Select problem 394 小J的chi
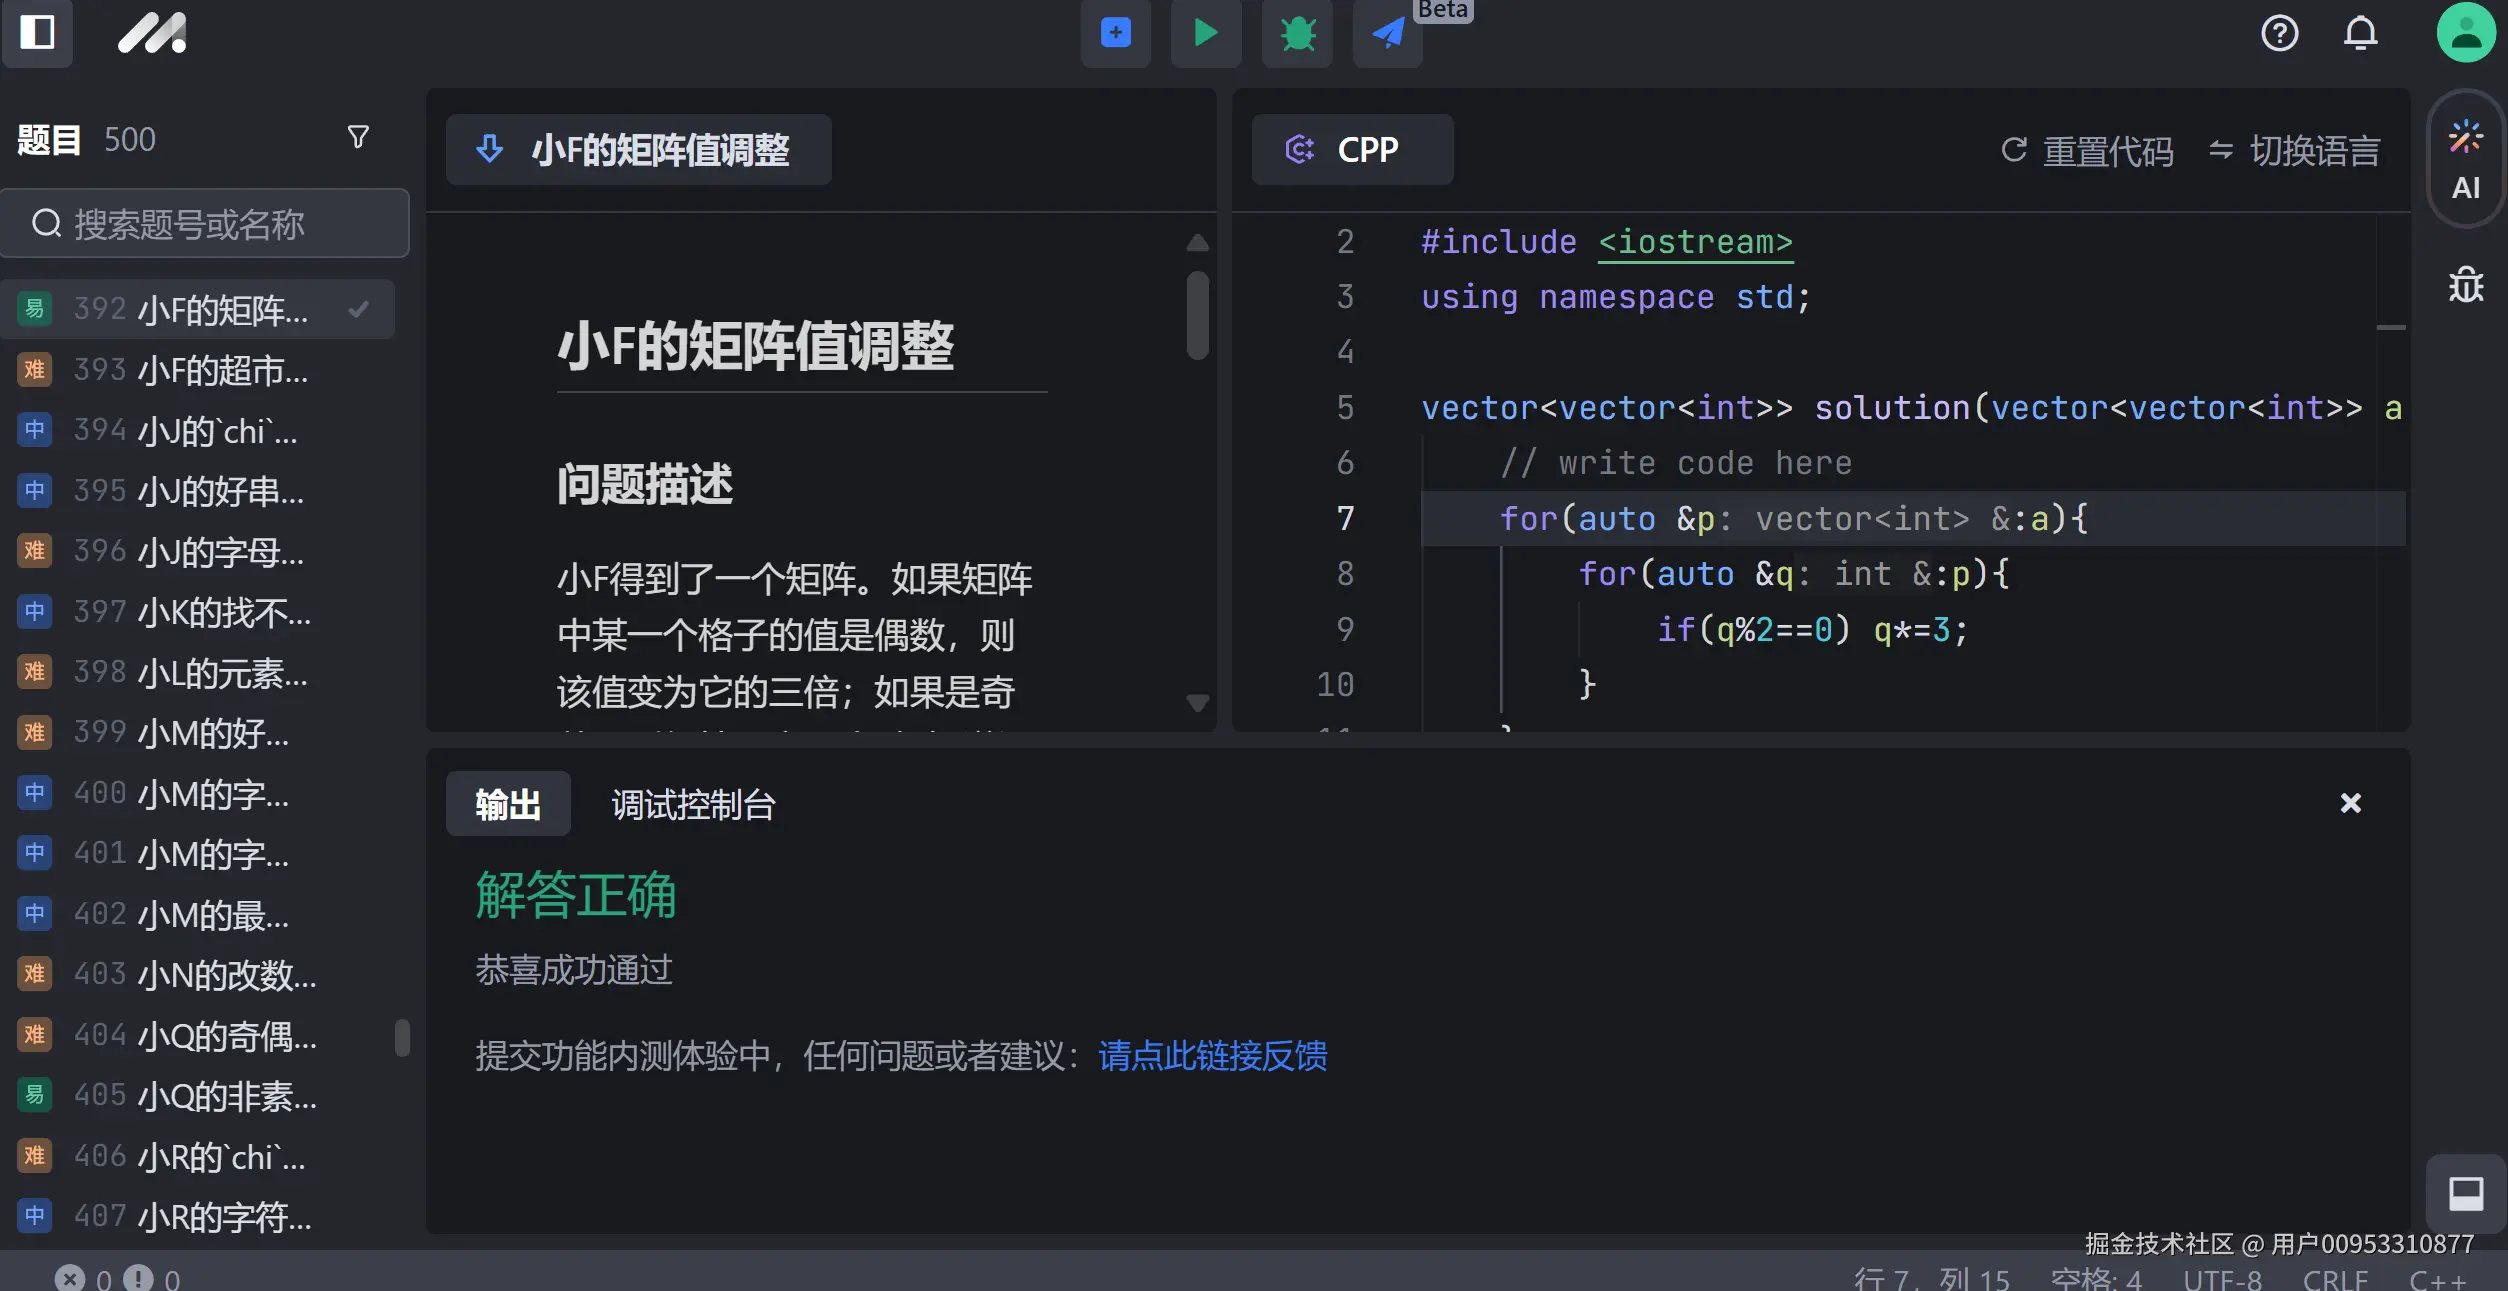 pos(197,430)
